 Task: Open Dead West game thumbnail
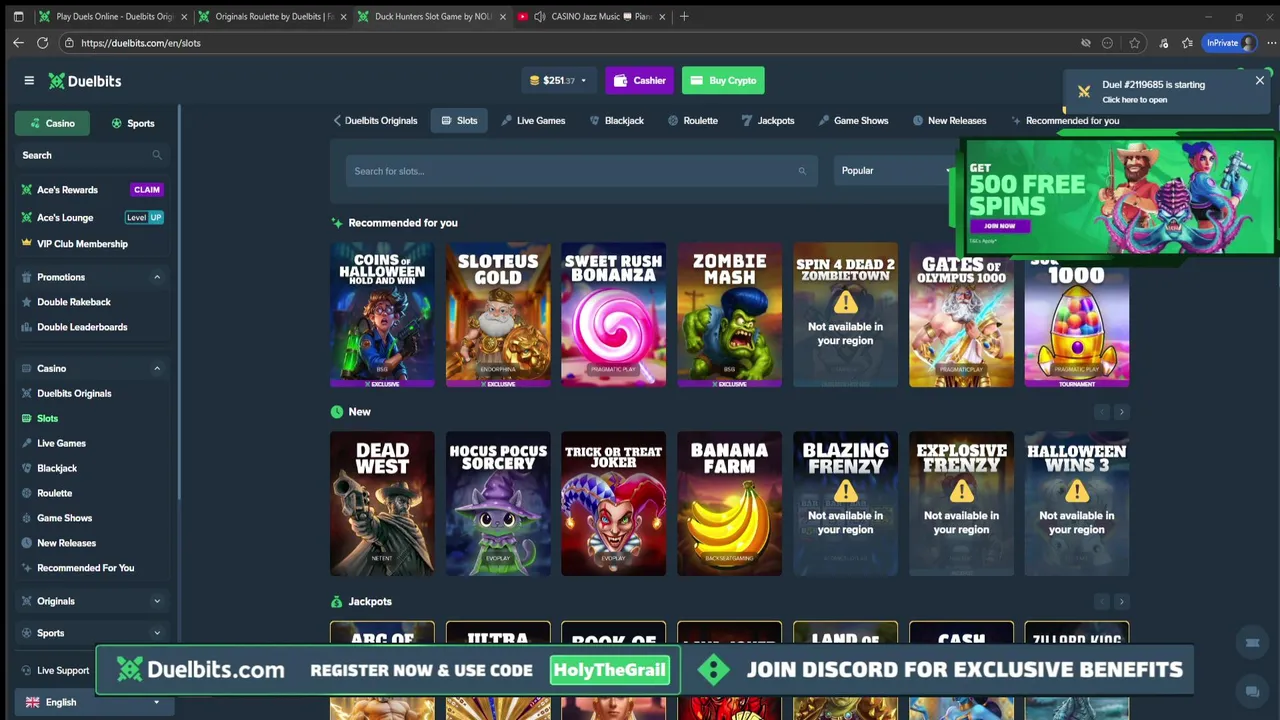point(382,503)
